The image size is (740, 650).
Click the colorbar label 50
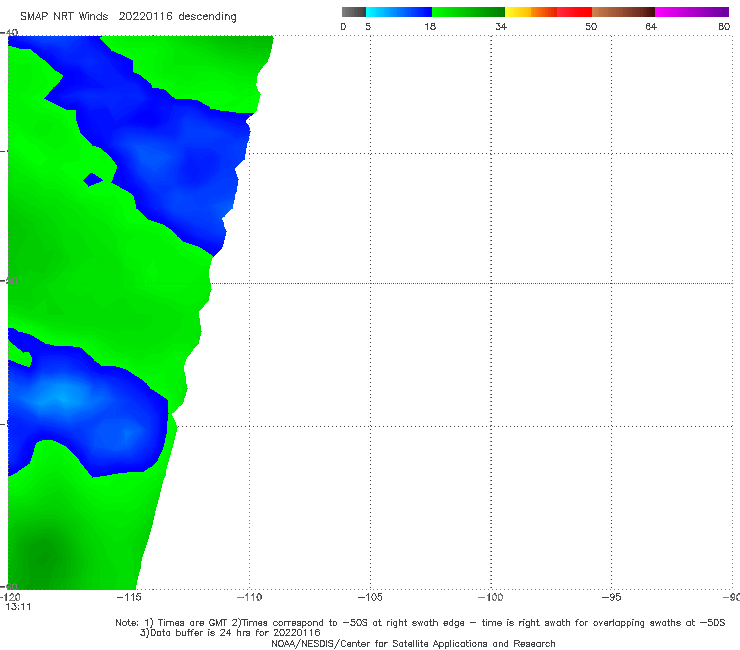tap(591, 26)
